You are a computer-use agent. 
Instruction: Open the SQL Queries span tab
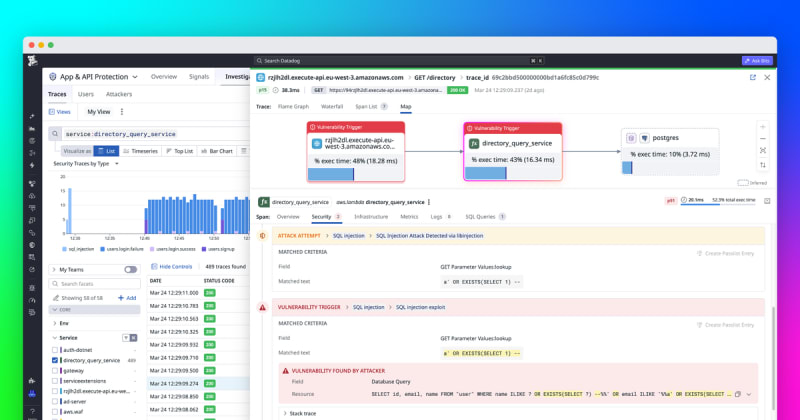point(479,216)
